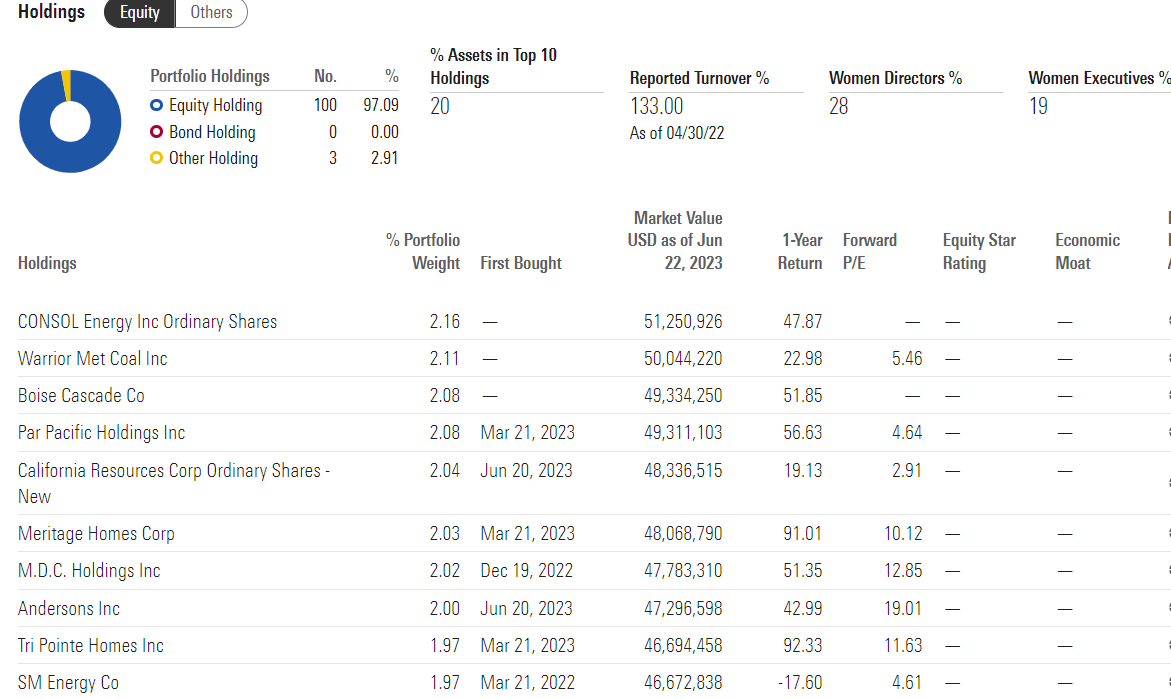The height and width of the screenshot is (699, 1171).
Task: Sort by Forward P/E column header
Action: pyautogui.click(x=869, y=252)
